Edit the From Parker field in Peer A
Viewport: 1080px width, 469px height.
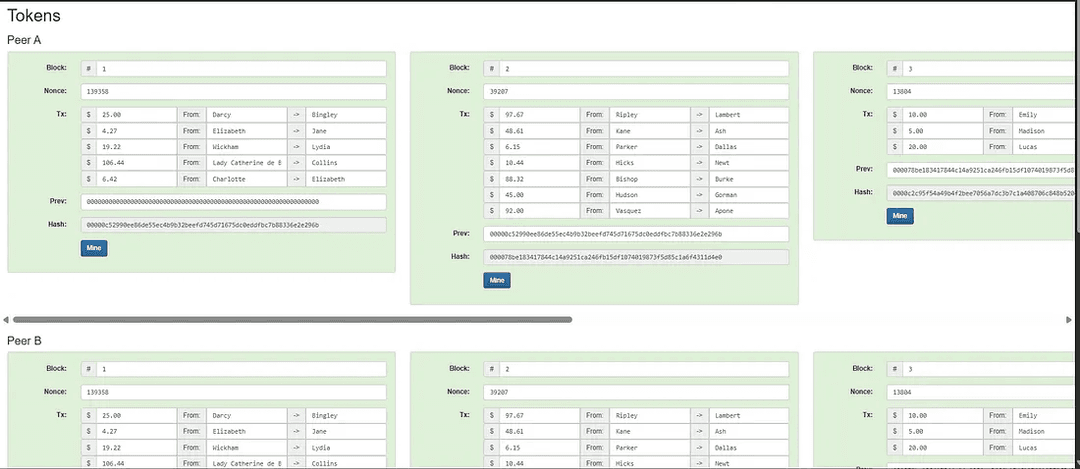650,147
